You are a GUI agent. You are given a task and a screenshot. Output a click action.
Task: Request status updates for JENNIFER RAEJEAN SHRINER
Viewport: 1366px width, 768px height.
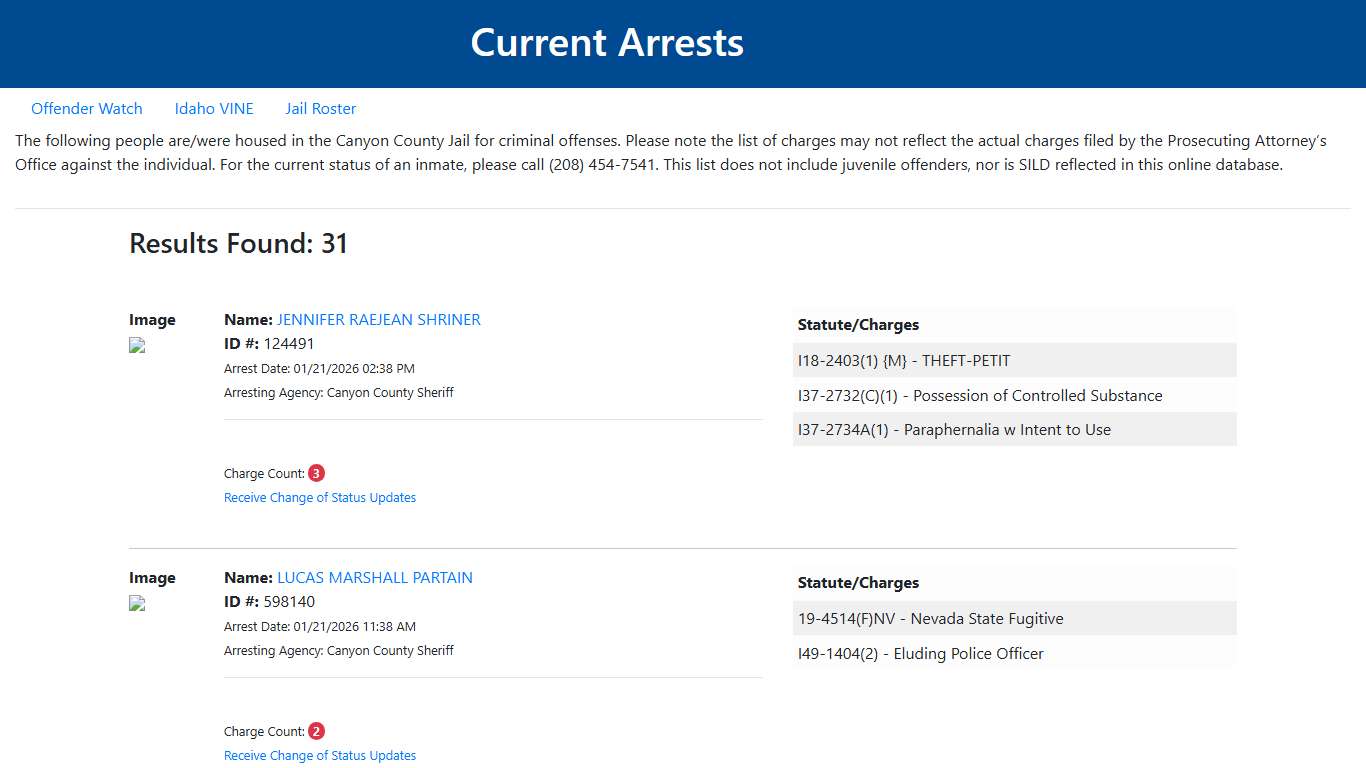tap(320, 497)
